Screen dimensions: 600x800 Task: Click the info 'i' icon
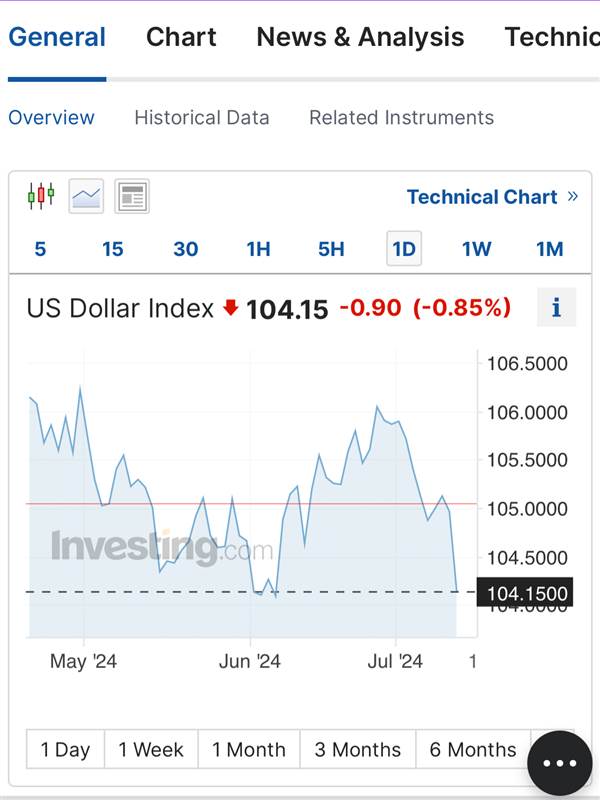click(x=556, y=307)
